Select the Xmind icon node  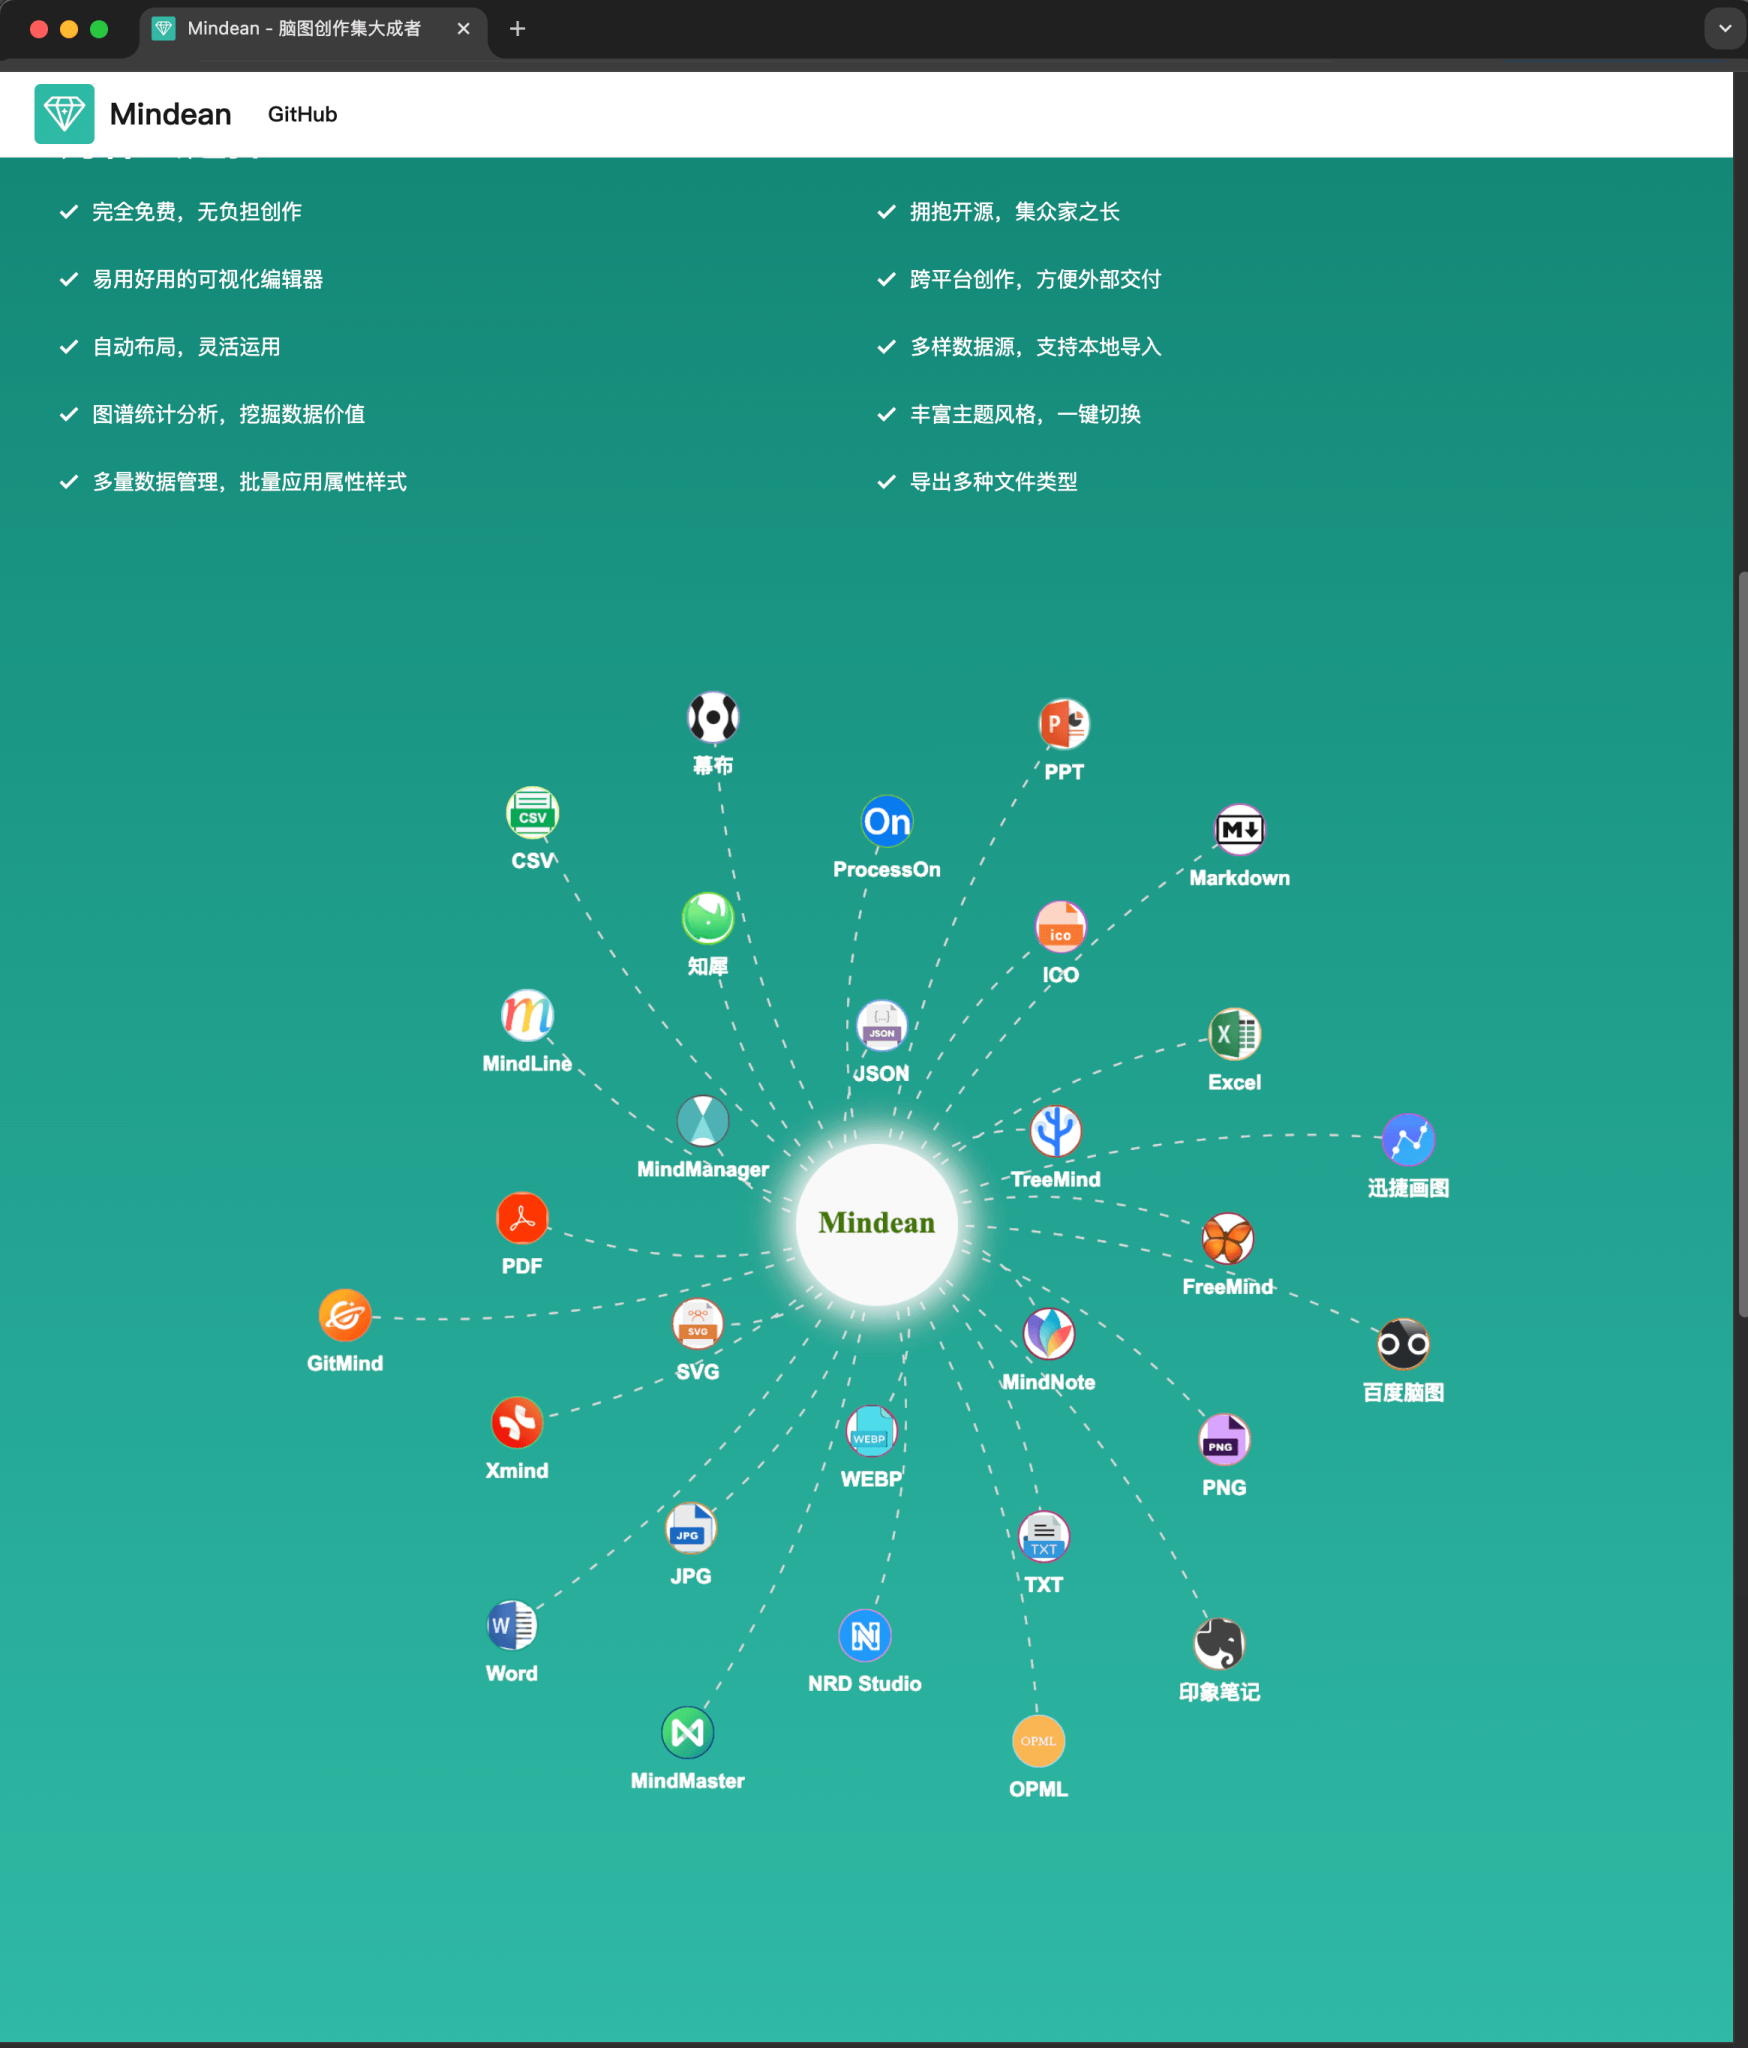click(517, 1422)
